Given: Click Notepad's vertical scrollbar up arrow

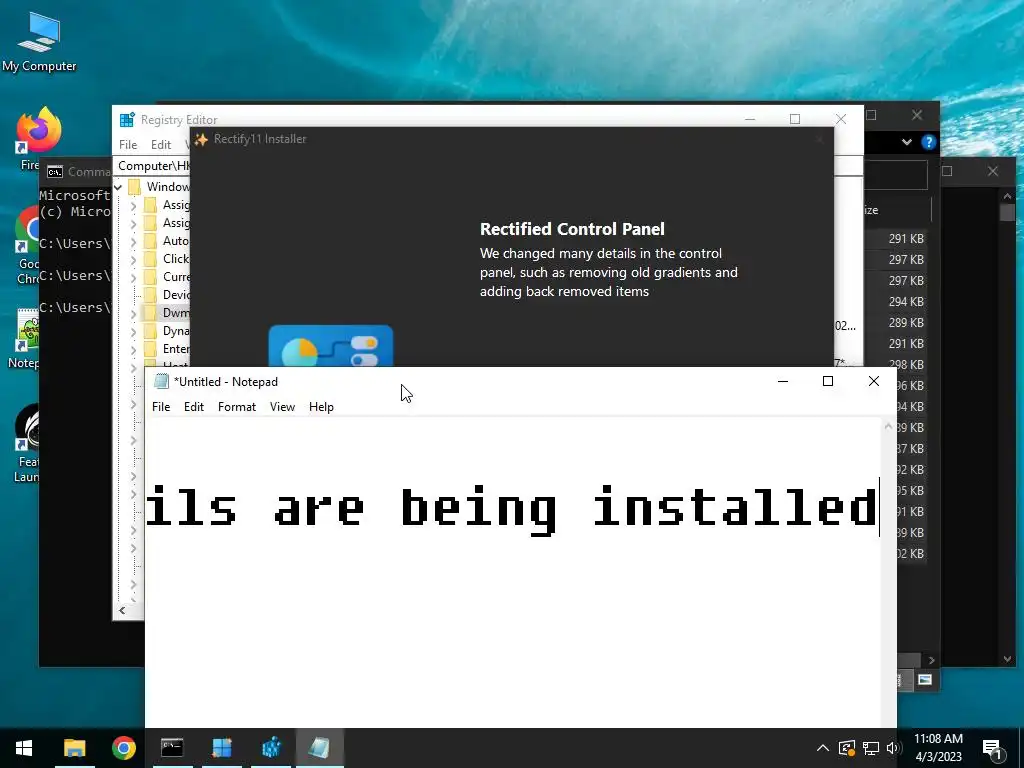Looking at the screenshot, I should (x=888, y=426).
